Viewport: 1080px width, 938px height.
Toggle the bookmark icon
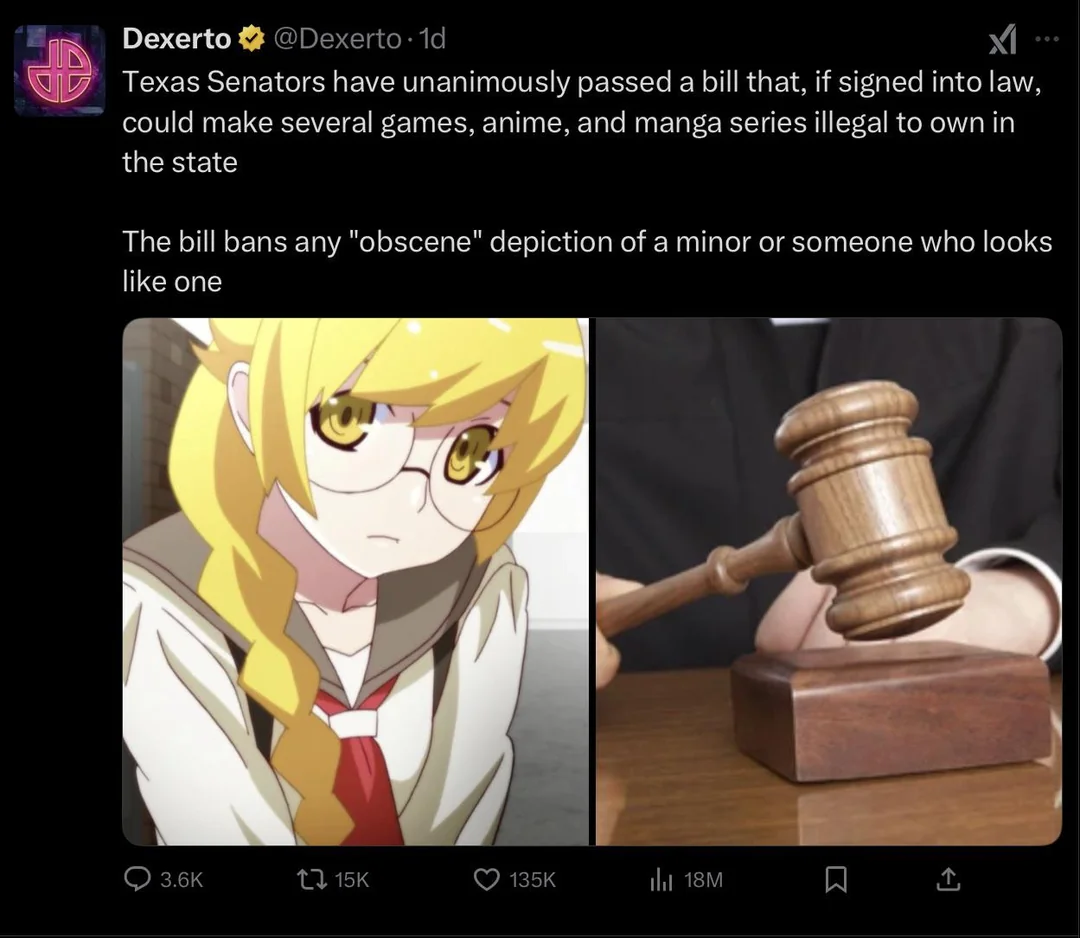click(x=835, y=879)
